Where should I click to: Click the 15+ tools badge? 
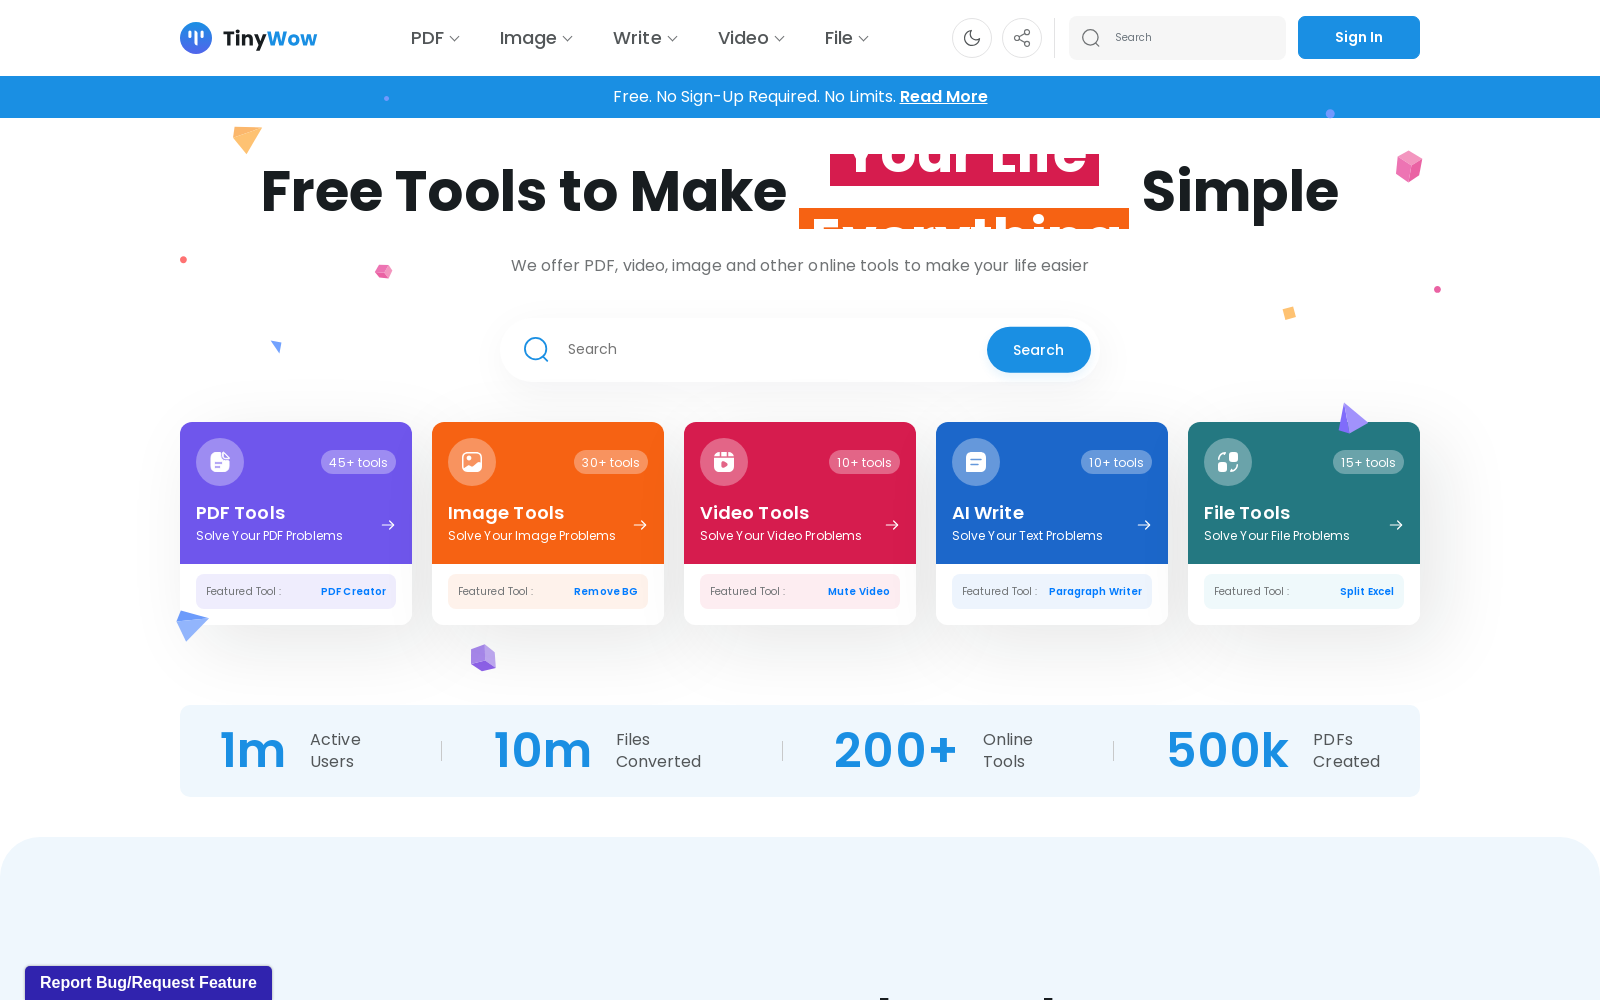(x=1368, y=462)
